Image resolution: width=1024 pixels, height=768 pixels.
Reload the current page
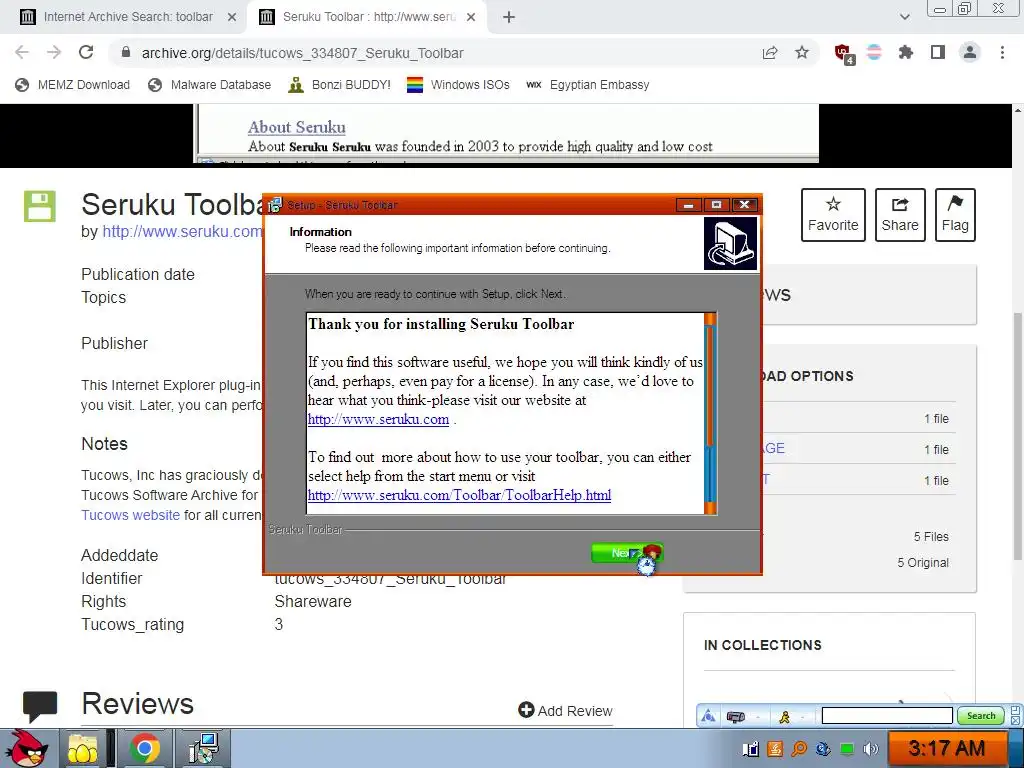click(86, 52)
